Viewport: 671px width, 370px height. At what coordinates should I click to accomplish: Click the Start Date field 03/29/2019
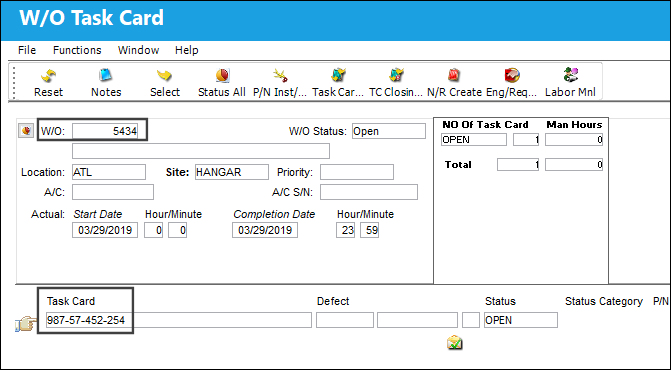coord(105,230)
